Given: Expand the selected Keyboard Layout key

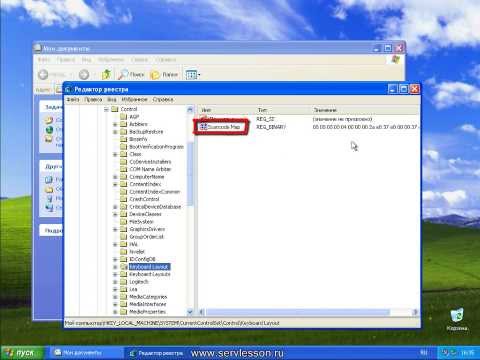Looking at the screenshot, I should (x=115, y=267).
